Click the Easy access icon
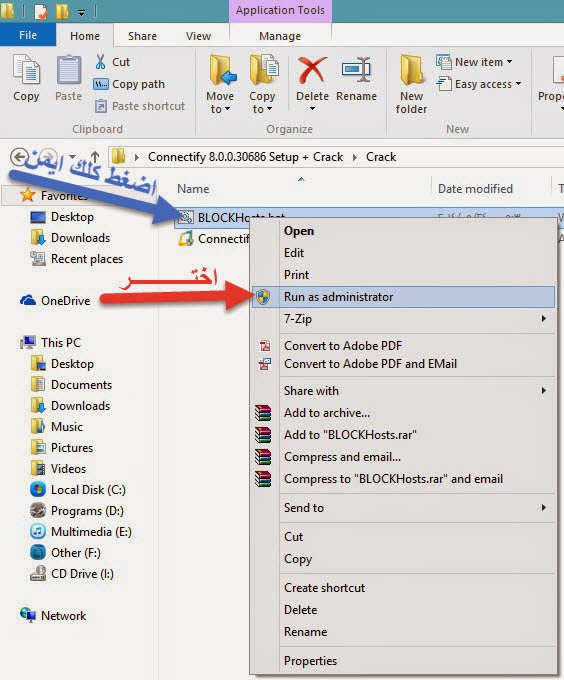 point(444,83)
